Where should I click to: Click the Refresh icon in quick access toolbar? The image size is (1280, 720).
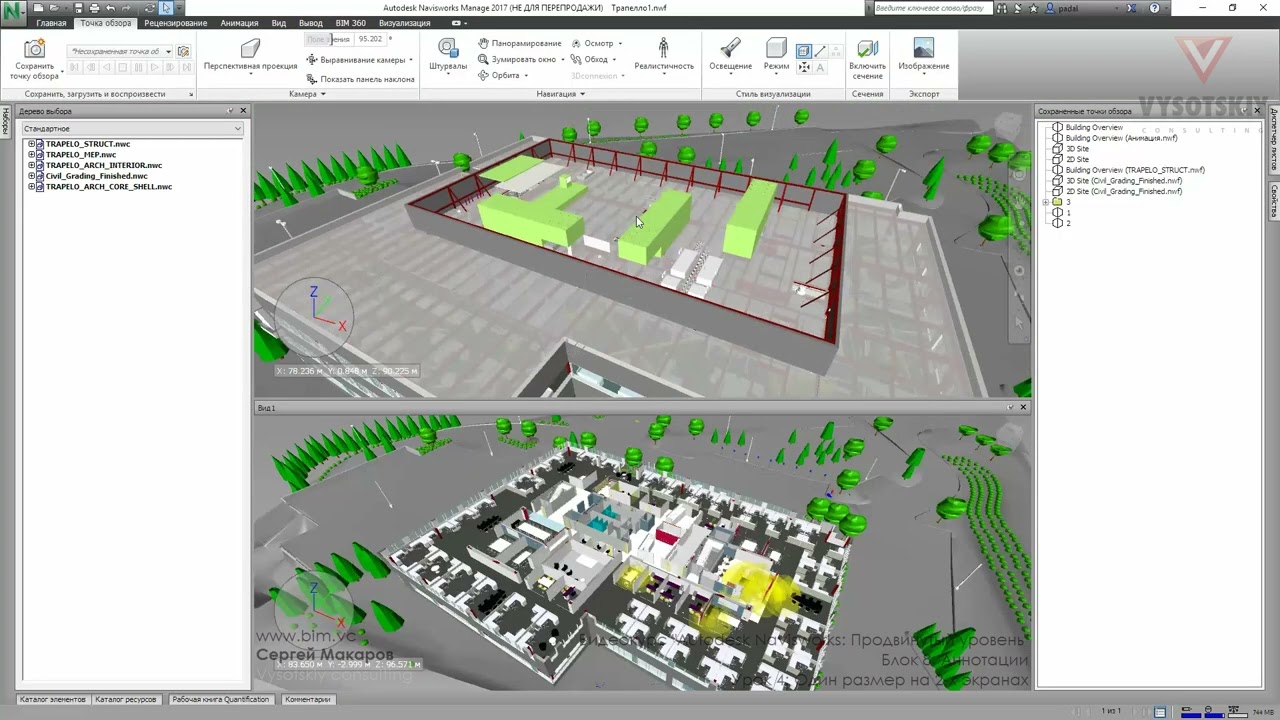click(149, 8)
